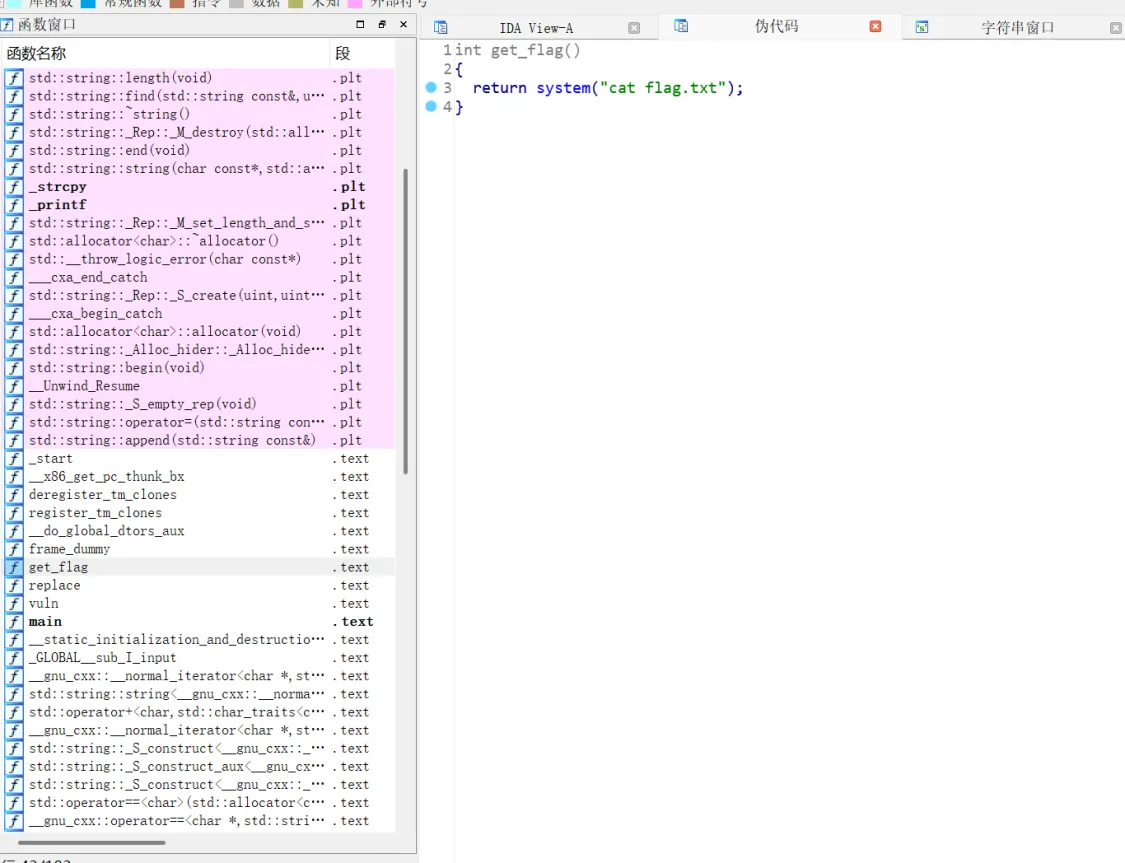Select std::string::_S_empty_rep(void) row
This screenshot has width=1125, height=863.
(x=199, y=404)
